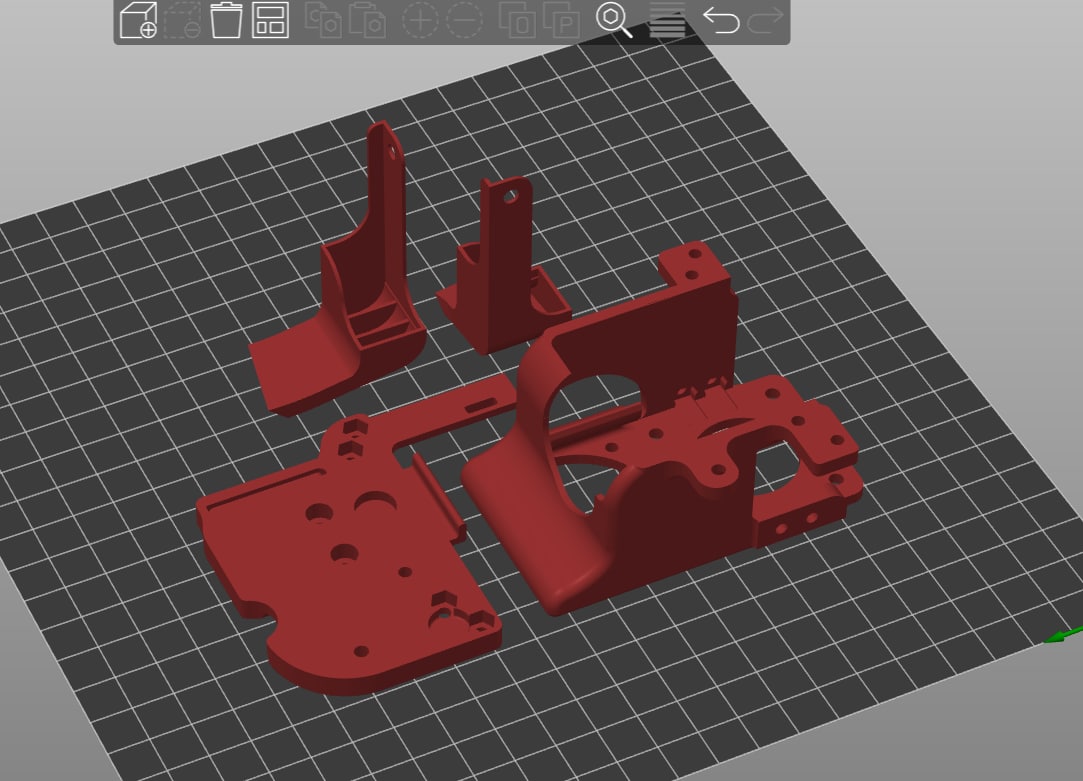This screenshot has height=781, width=1083.
Task: Click the greyed-out Delete selected object icon
Action: pos(183,20)
